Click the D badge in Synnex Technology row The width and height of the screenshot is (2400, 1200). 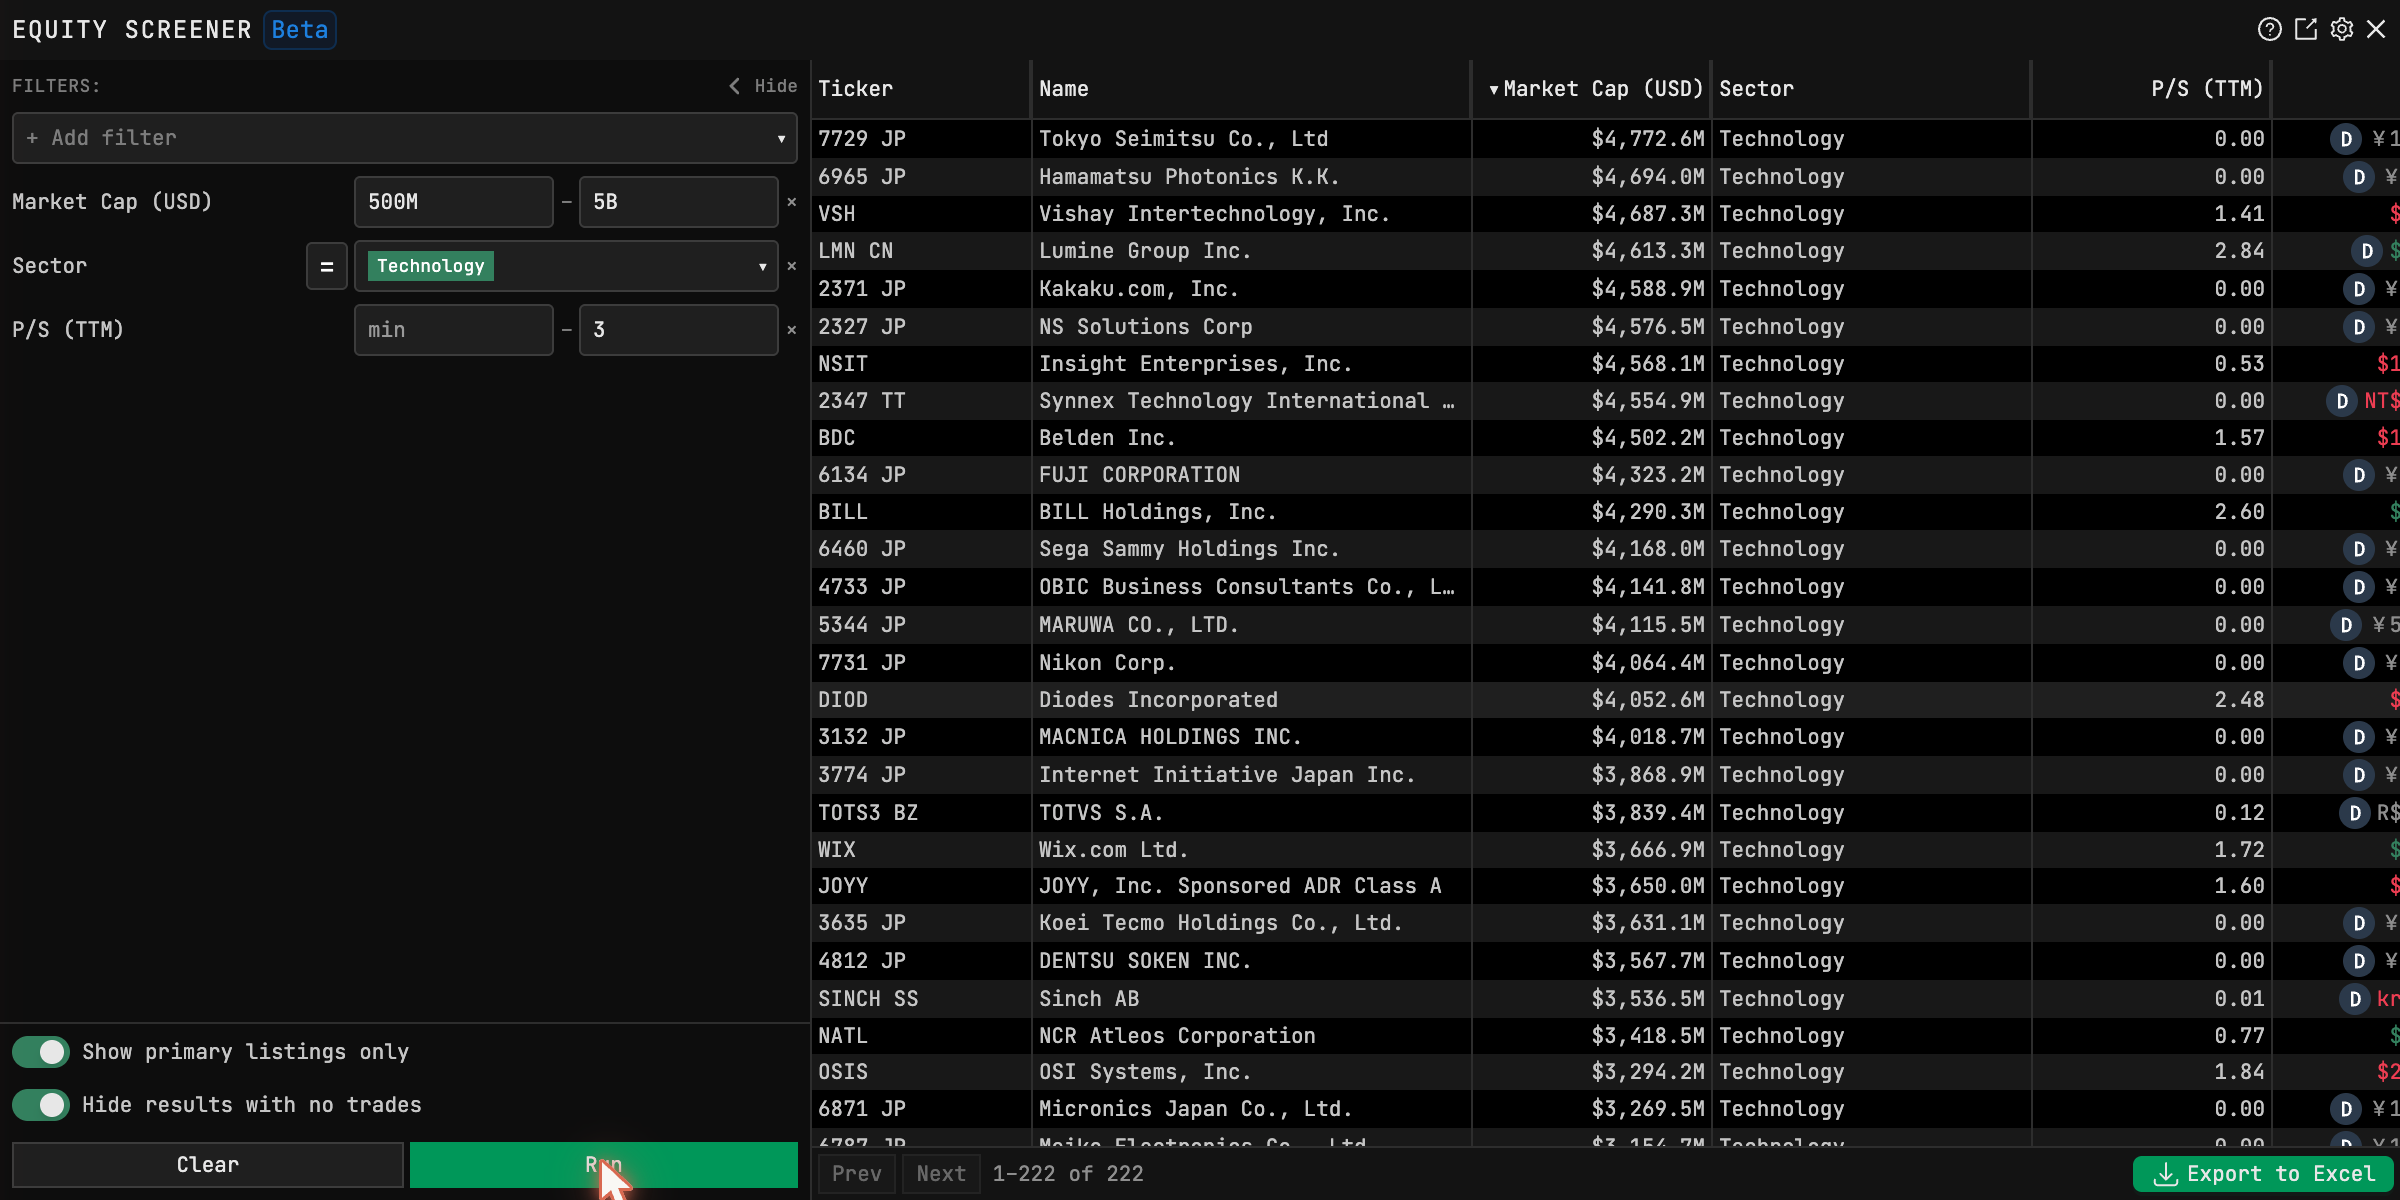point(2341,401)
